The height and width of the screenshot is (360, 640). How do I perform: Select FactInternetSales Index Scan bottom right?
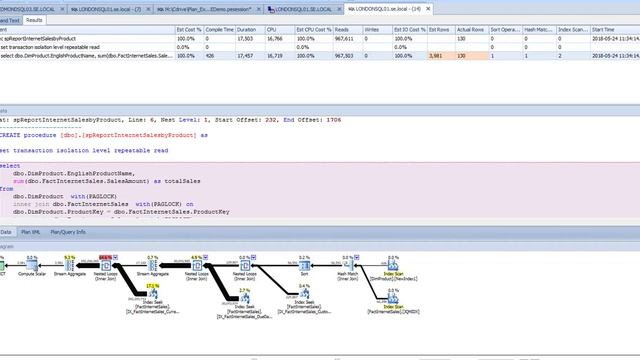click(x=393, y=301)
